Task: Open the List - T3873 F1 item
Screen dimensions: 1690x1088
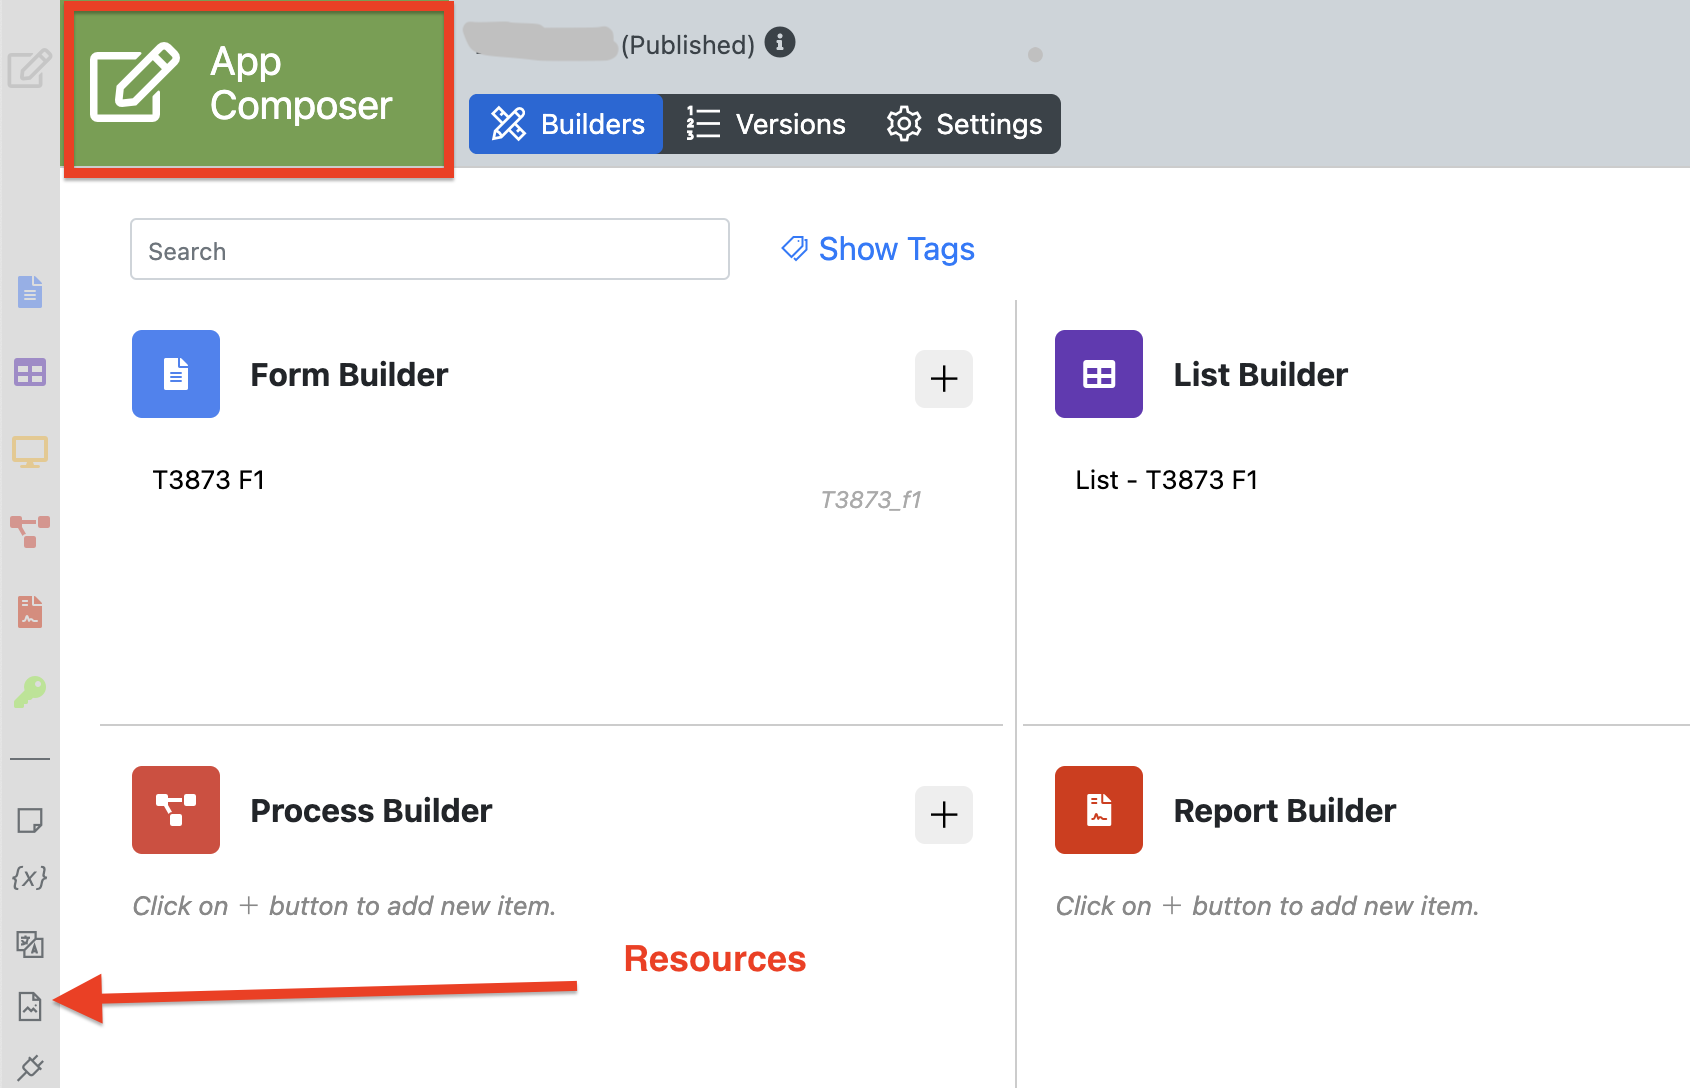Action: (1166, 480)
